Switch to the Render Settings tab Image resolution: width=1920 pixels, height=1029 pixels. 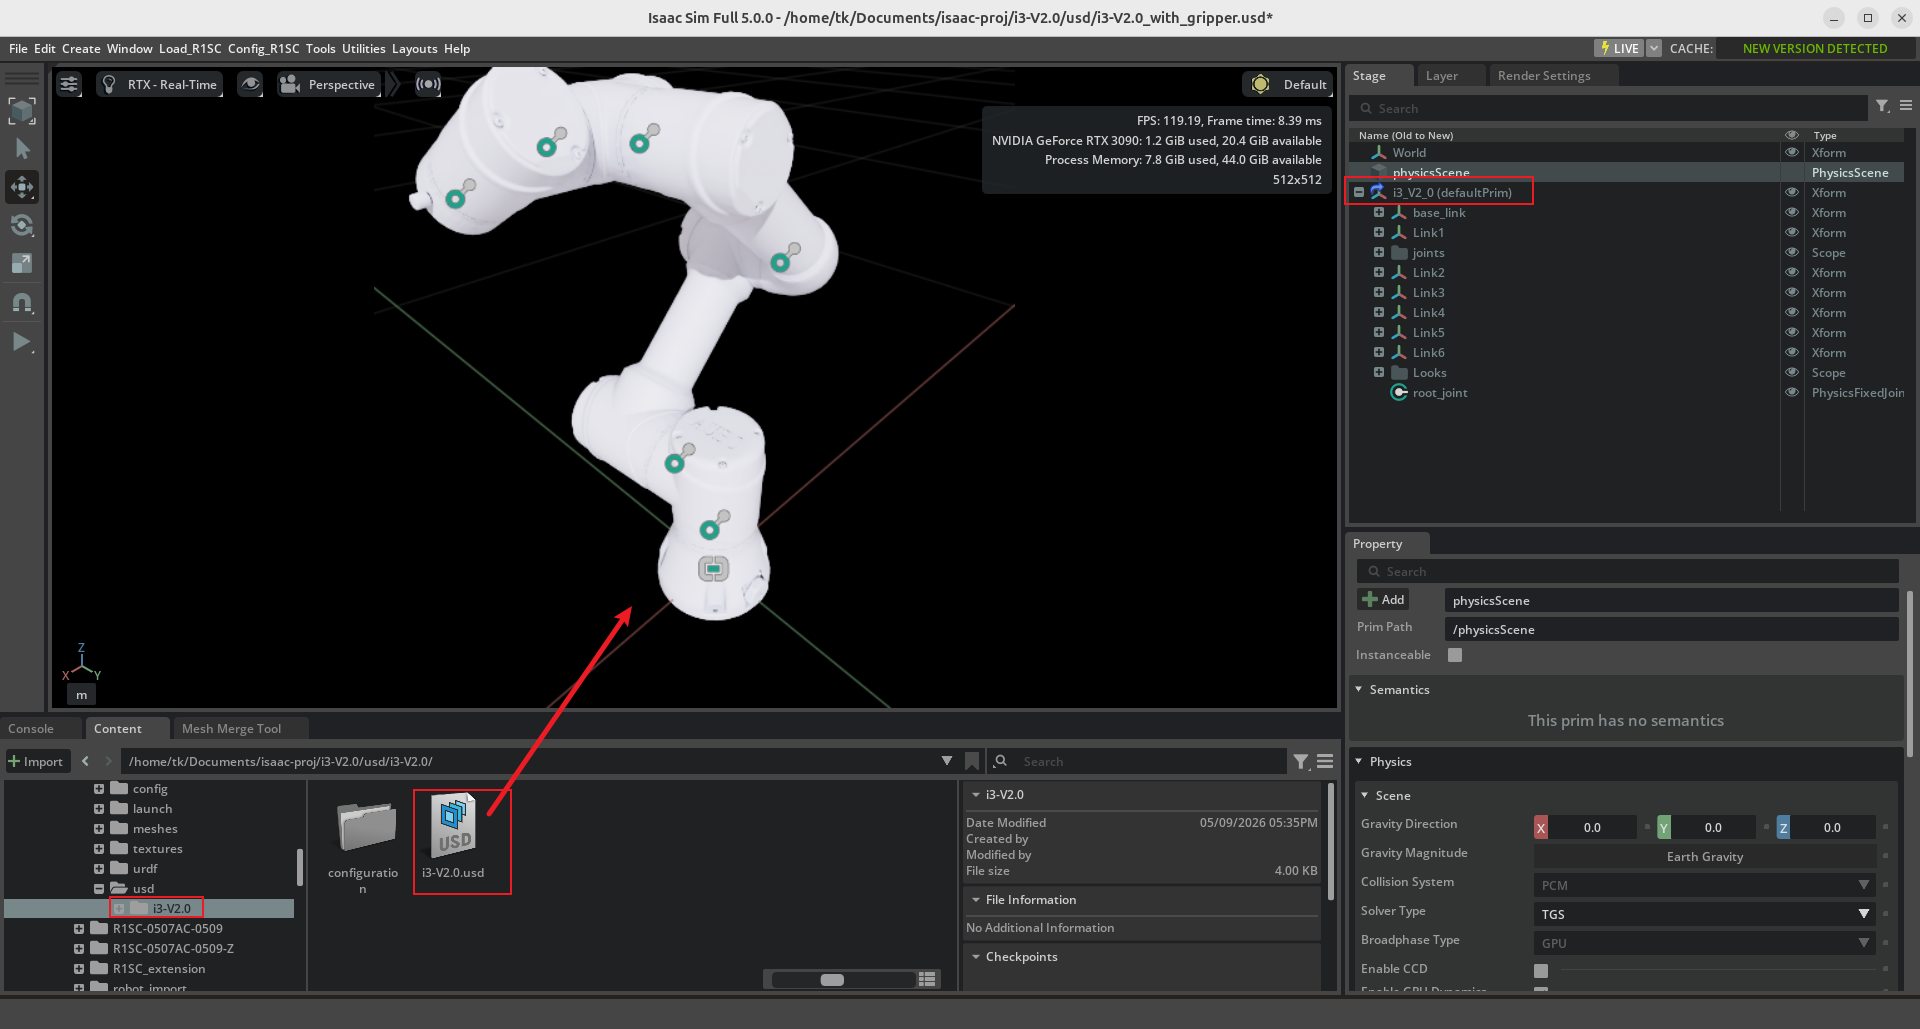[x=1544, y=76]
